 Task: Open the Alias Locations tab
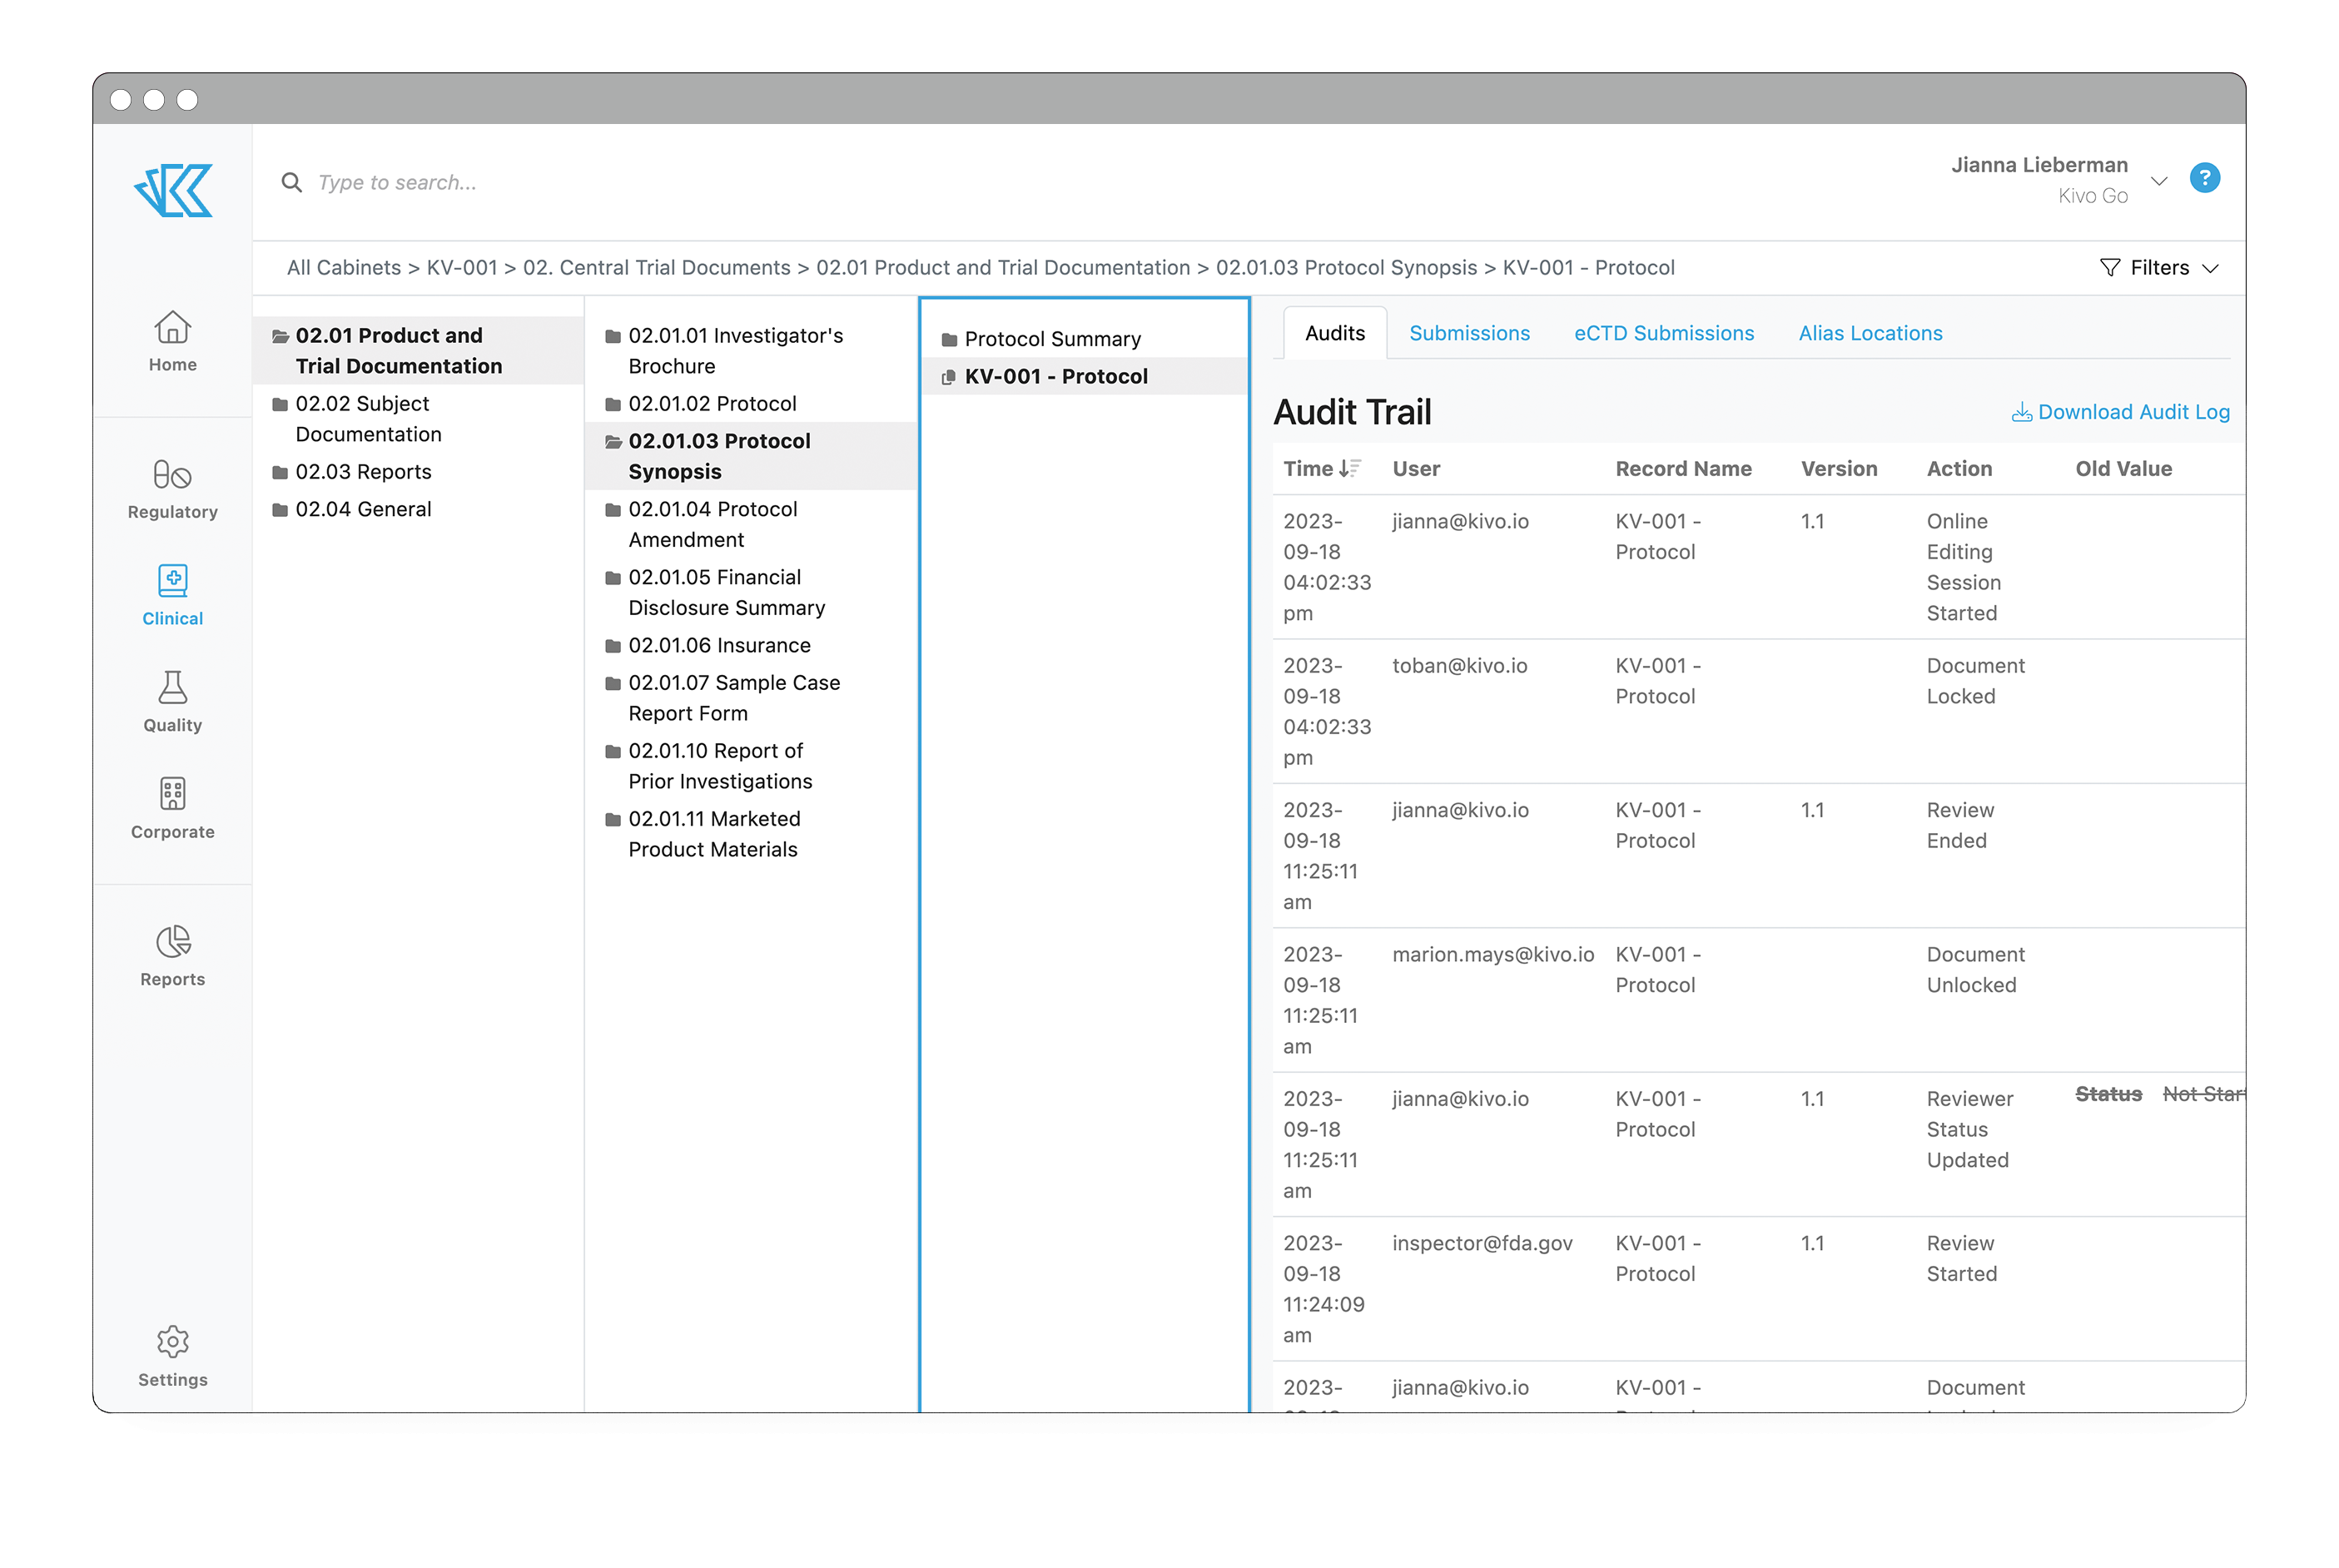tap(1869, 333)
